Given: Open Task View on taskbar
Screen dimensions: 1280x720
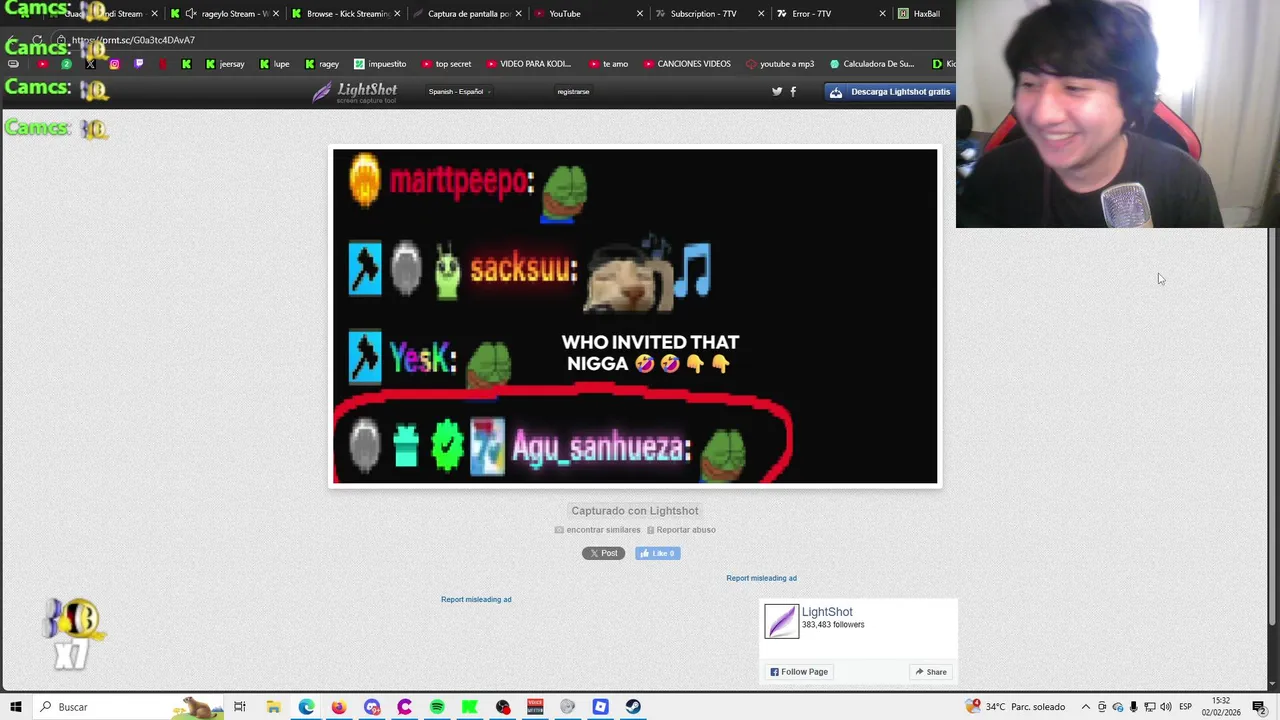Looking at the screenshot, I should point(240,707).
